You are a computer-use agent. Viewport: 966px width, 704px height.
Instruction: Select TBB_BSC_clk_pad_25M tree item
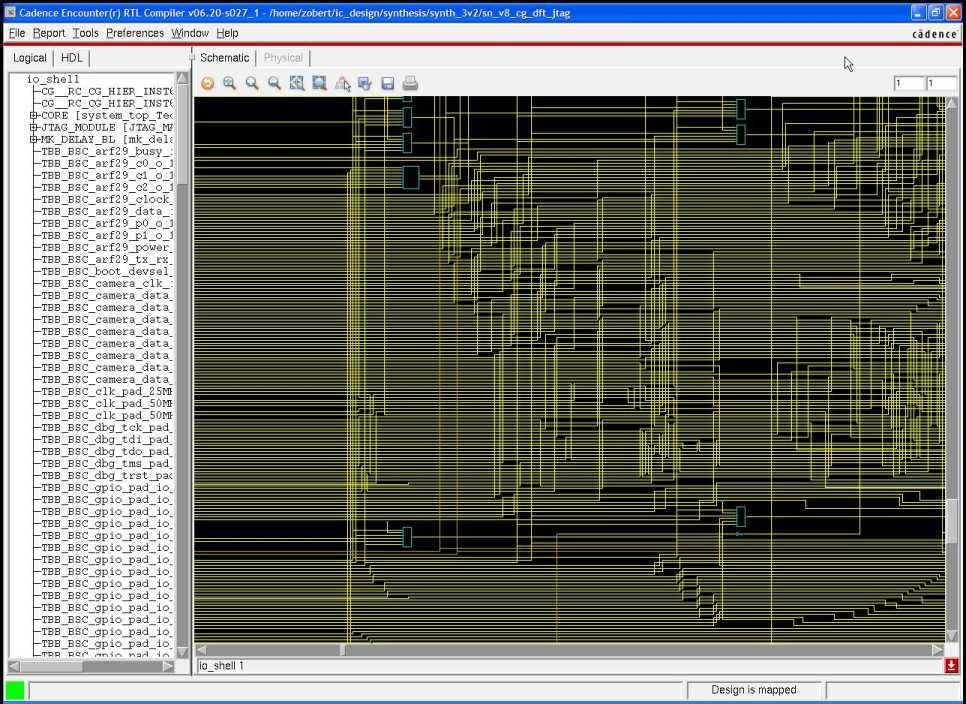tap(107, 392)
